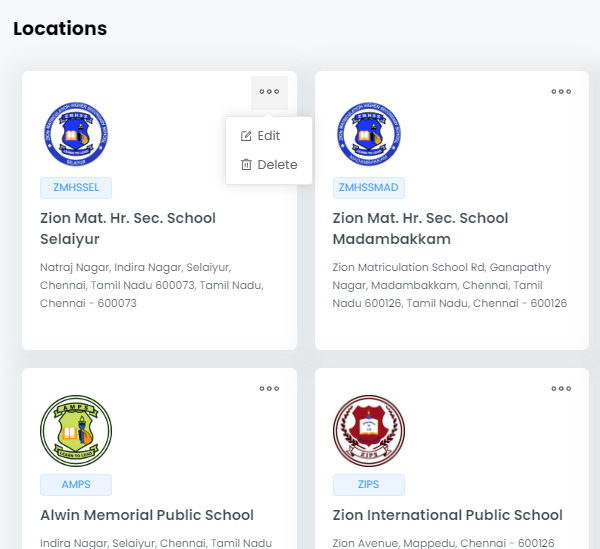Screen dimensions: 600x549
Task: Click the Zion International Public School logo
Action: click(368, 431)
